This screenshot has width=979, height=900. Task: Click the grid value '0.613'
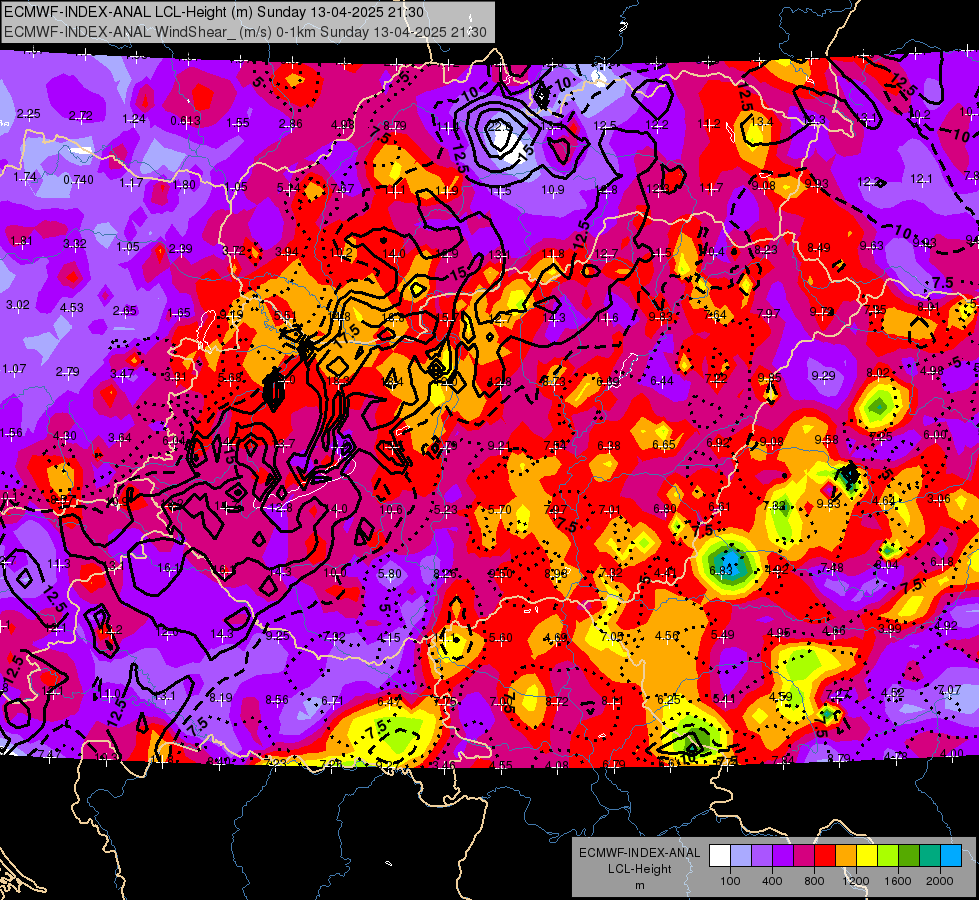coord(185,121)
